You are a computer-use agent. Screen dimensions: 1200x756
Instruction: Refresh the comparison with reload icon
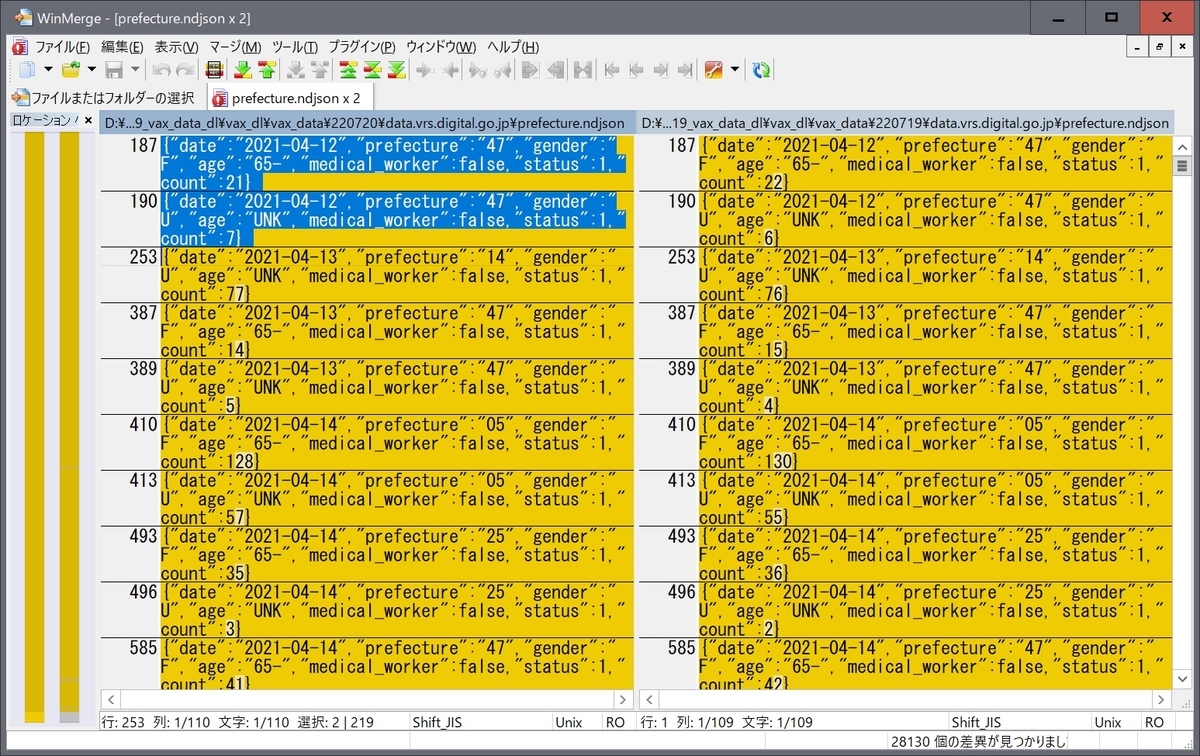click(x=762, y=70)
